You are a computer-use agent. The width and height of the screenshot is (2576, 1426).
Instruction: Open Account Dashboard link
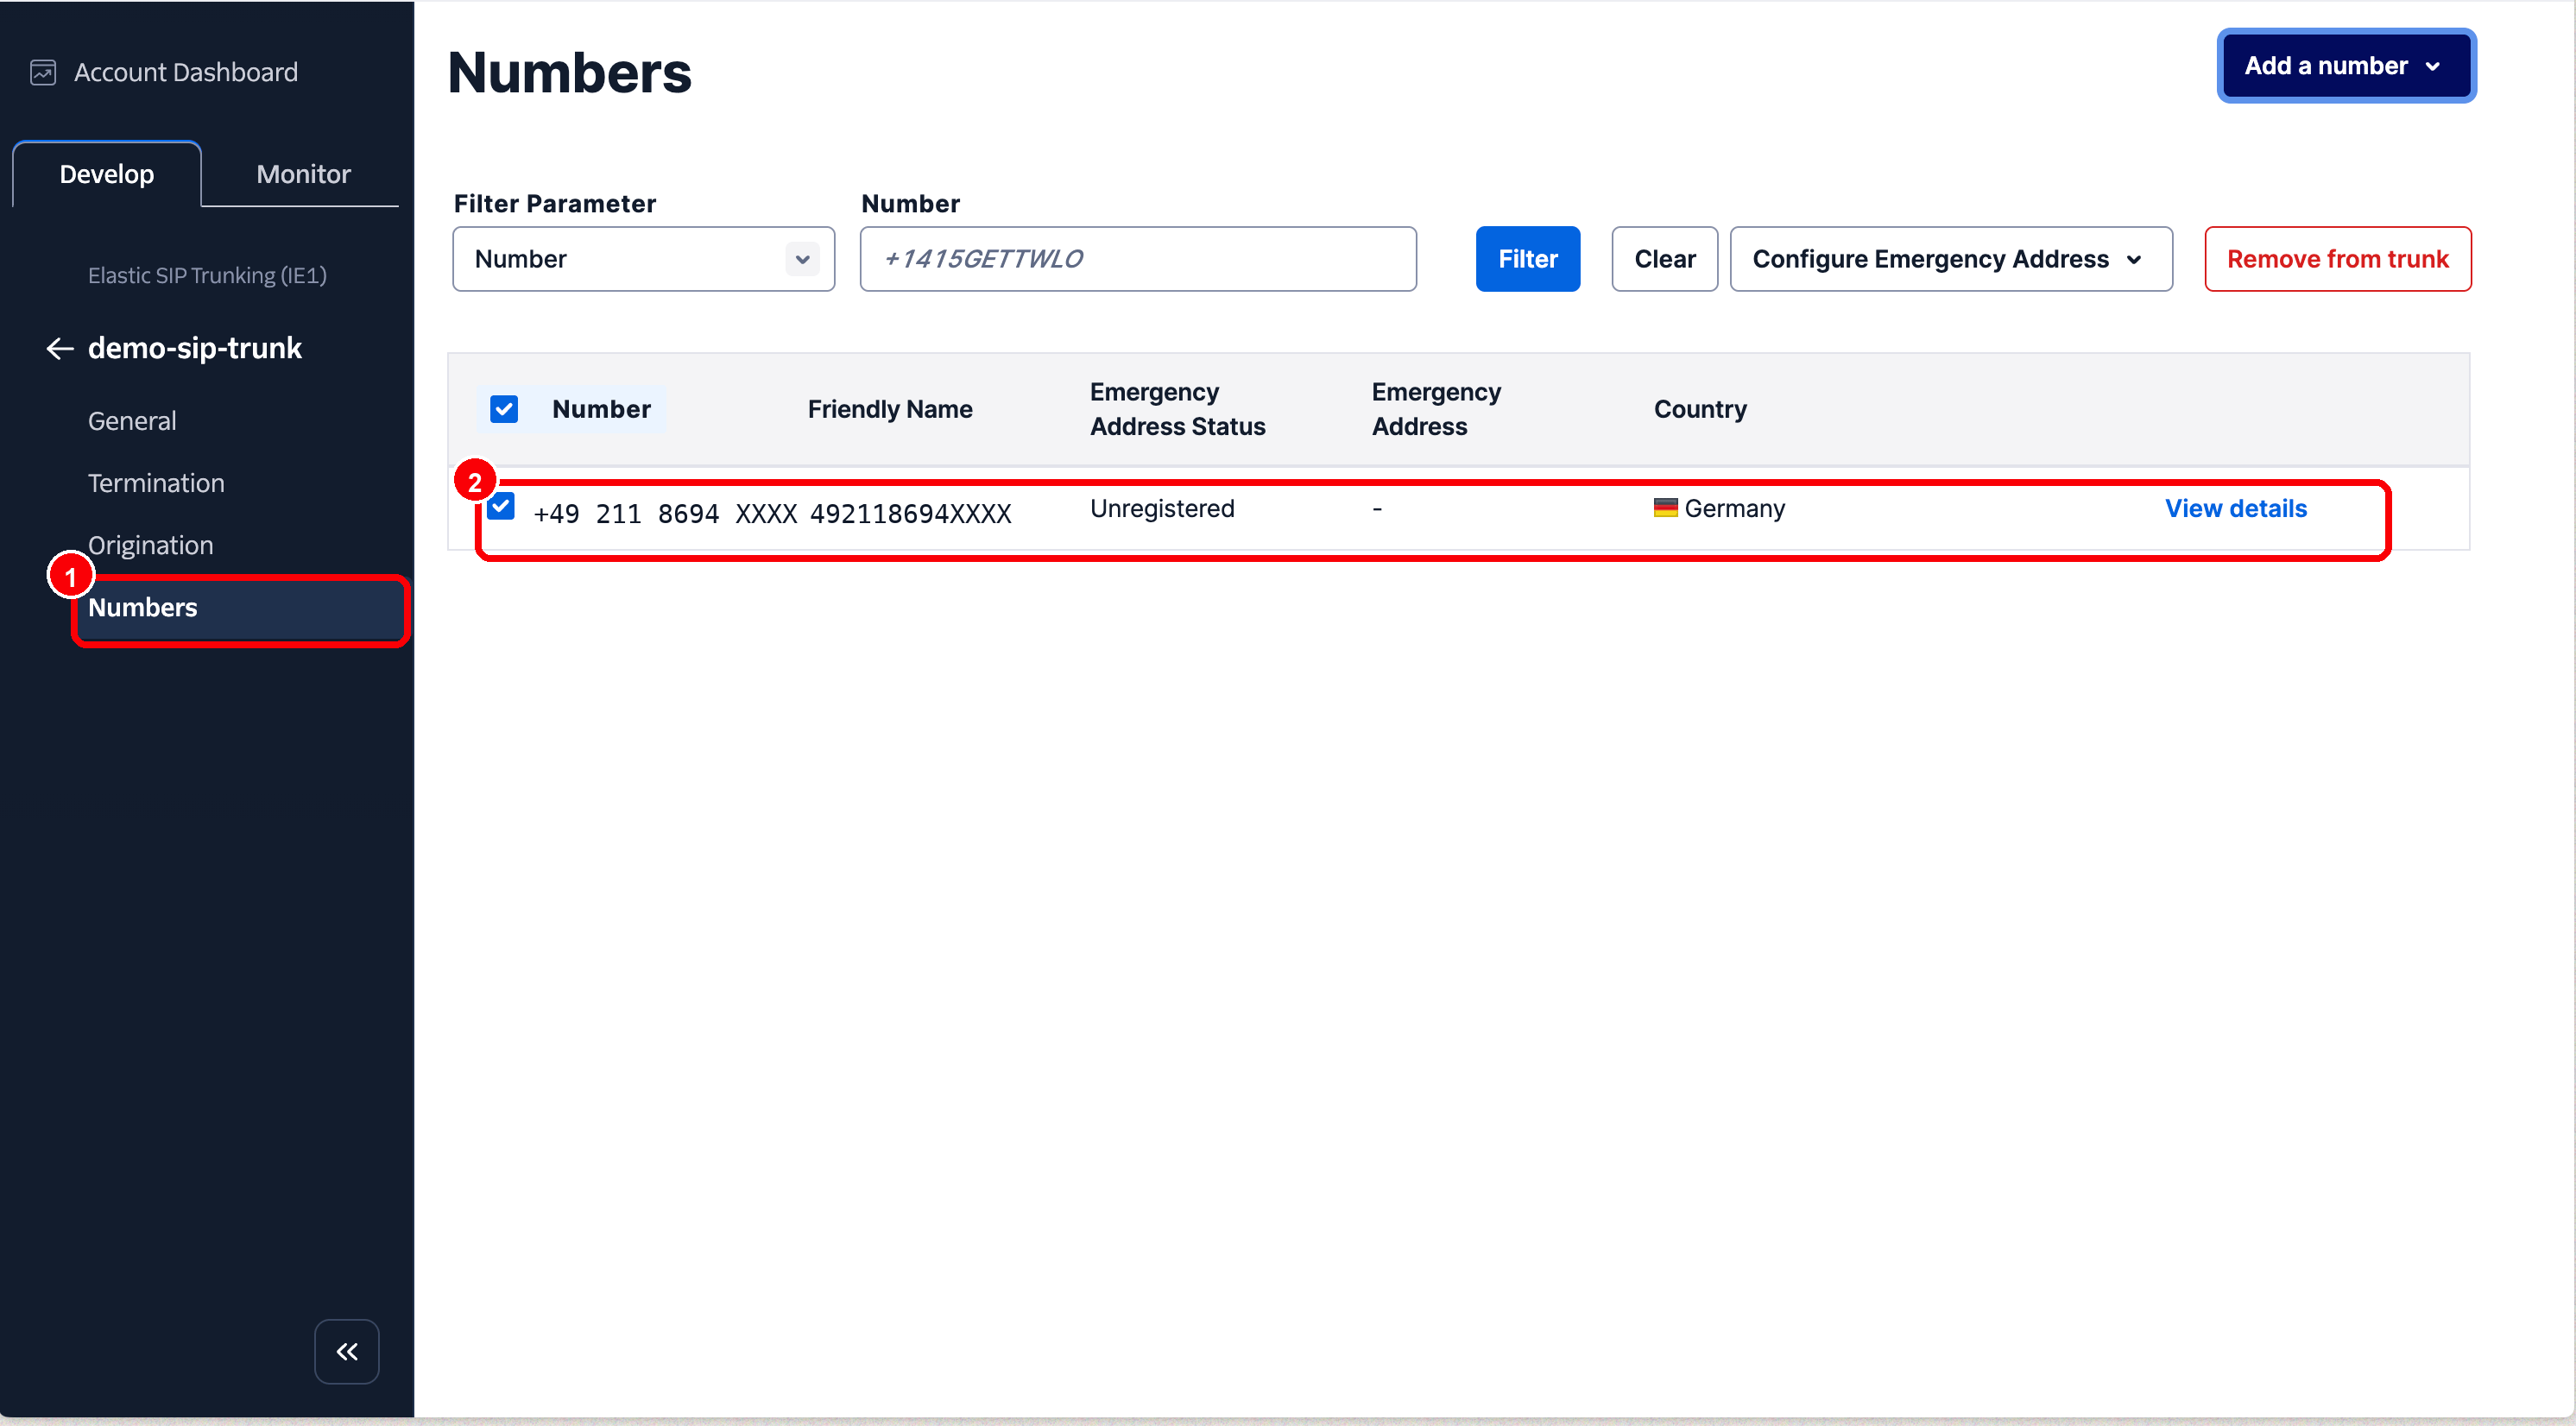pyautogui.click(x=186, y=72)
